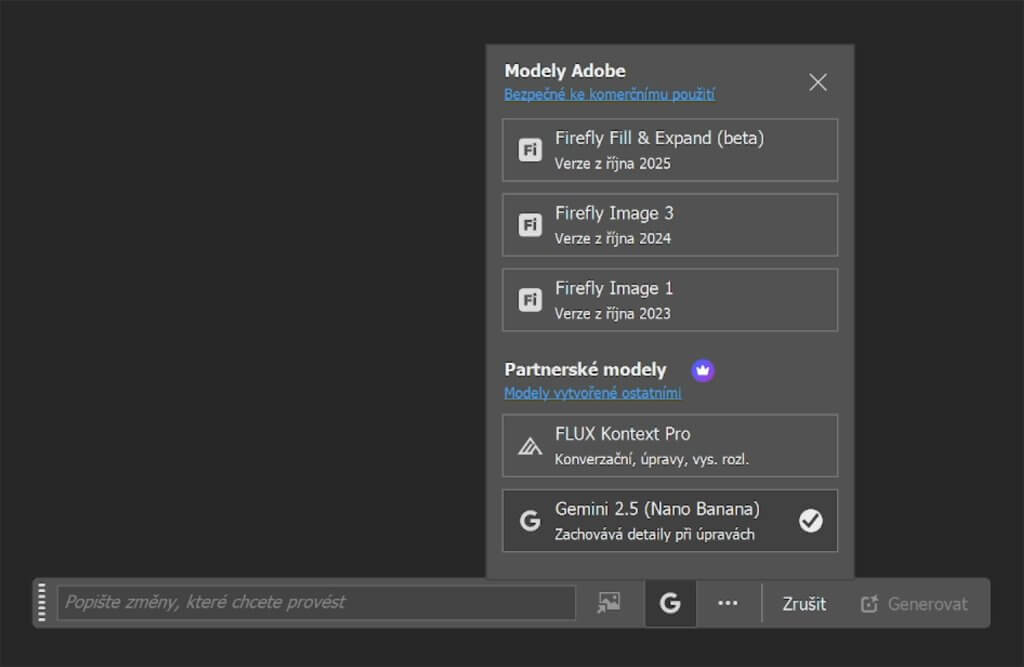Click the Fi icon on Firefly Image 3
This screenshot has width=1024, height=667.
[x=529, y=224]
